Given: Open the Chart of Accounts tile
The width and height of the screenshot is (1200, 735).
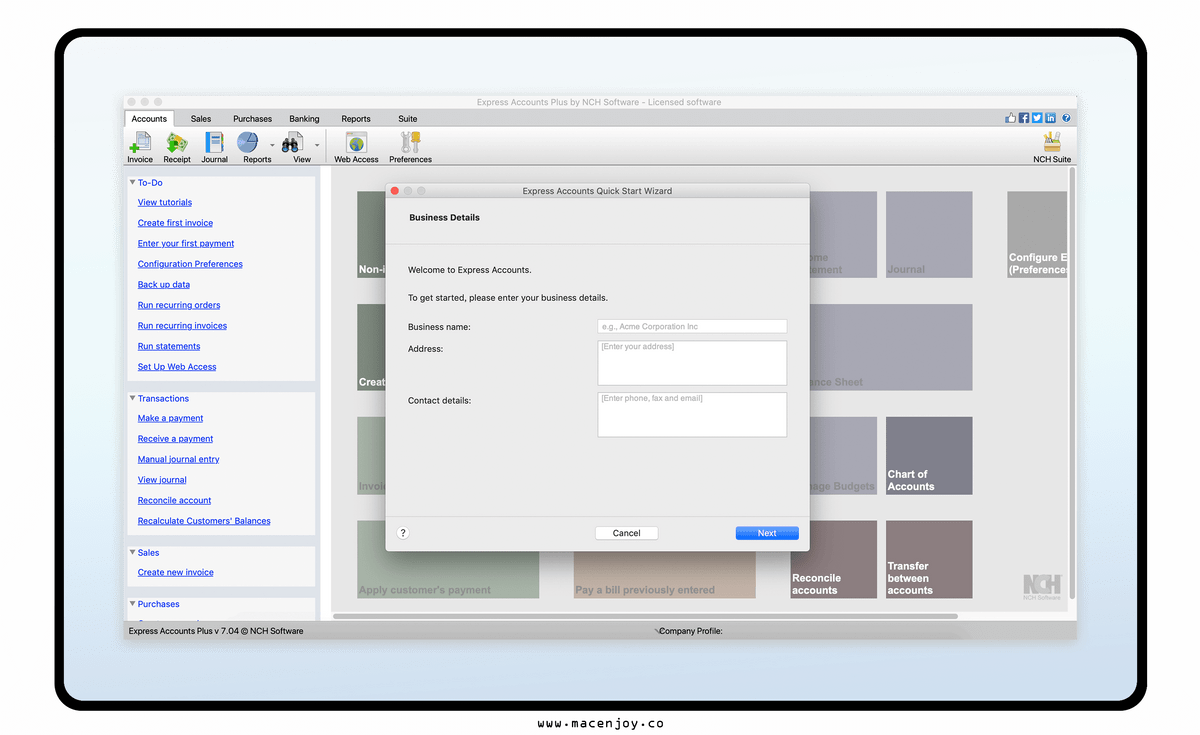Looking at the screenshot, I should coord(929,456).
